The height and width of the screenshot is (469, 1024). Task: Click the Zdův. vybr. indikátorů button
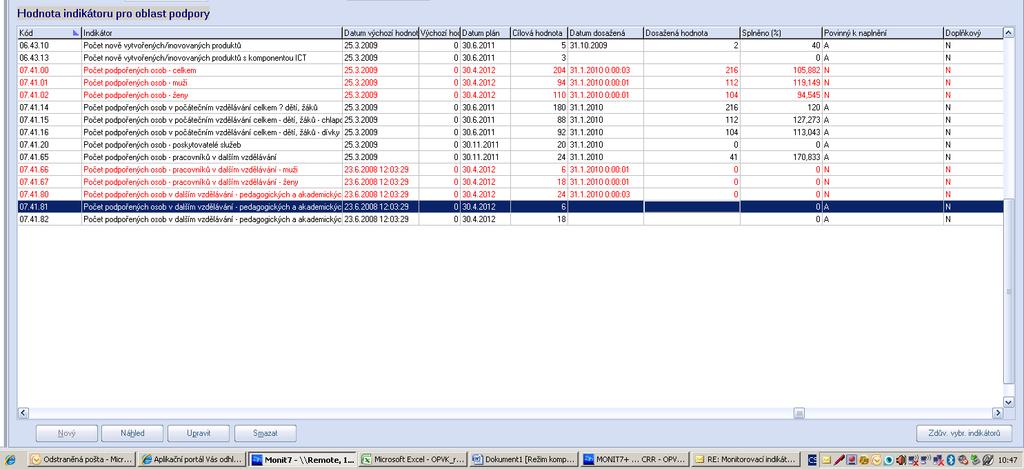[965, 433]
